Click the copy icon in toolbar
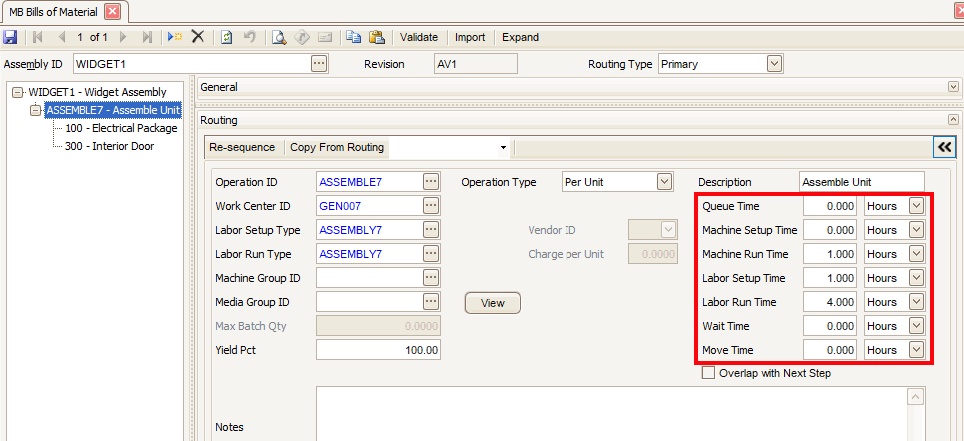964x441 pixels. click(x=353, y=37)
